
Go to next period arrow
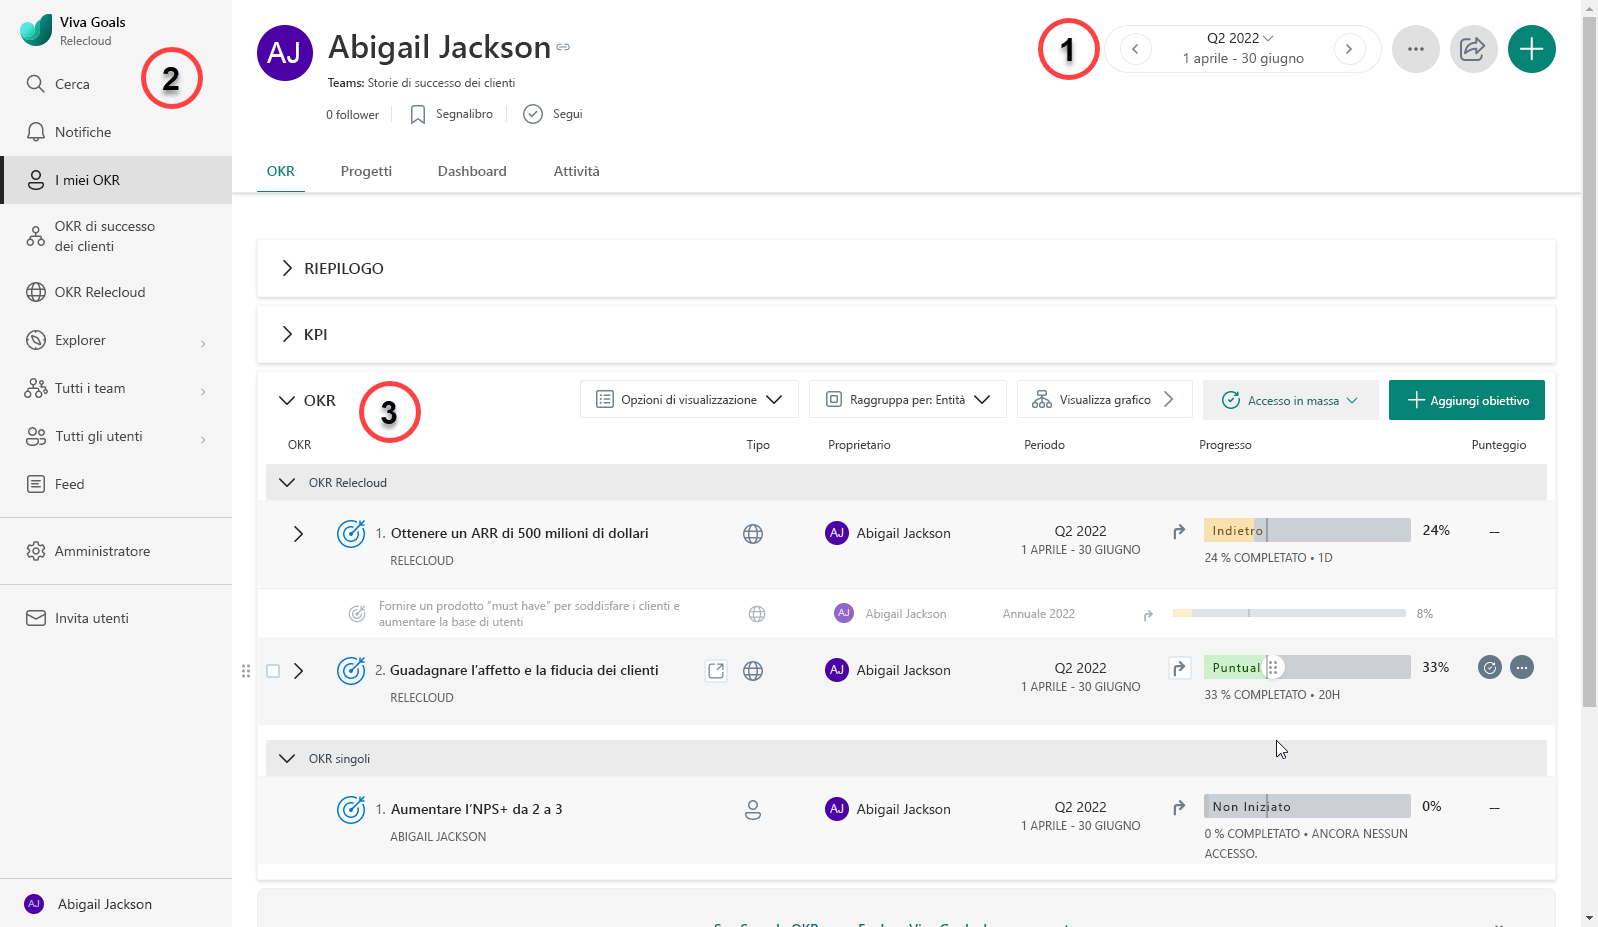(x=1349, y=49)
